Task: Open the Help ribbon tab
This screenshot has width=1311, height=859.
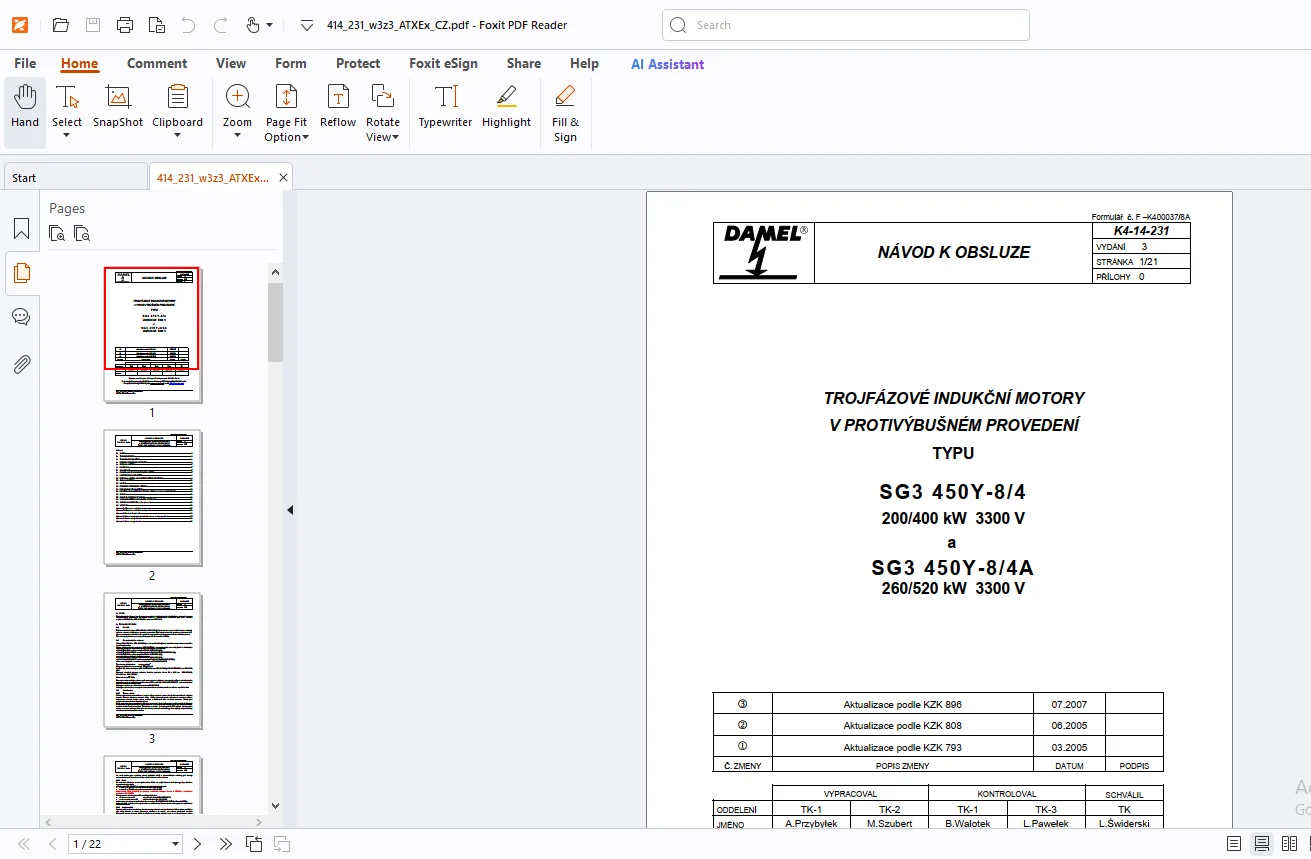Action: click(x=584, y=63)
